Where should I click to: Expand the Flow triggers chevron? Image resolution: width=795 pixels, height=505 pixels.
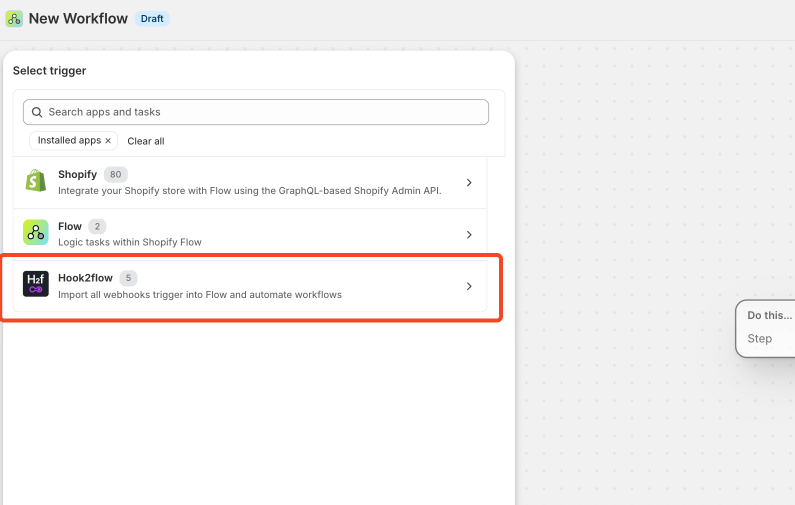point(469,235)
